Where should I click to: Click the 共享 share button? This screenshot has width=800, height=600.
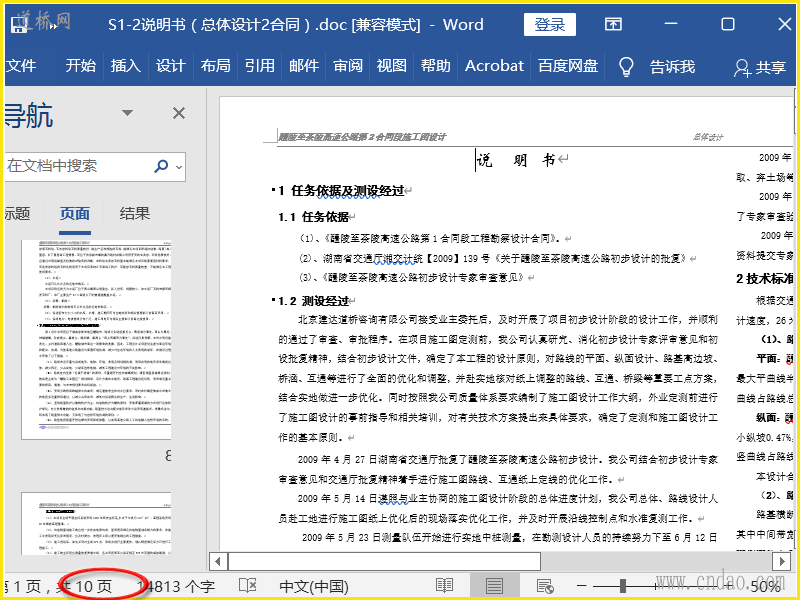[x=760, y=67]
